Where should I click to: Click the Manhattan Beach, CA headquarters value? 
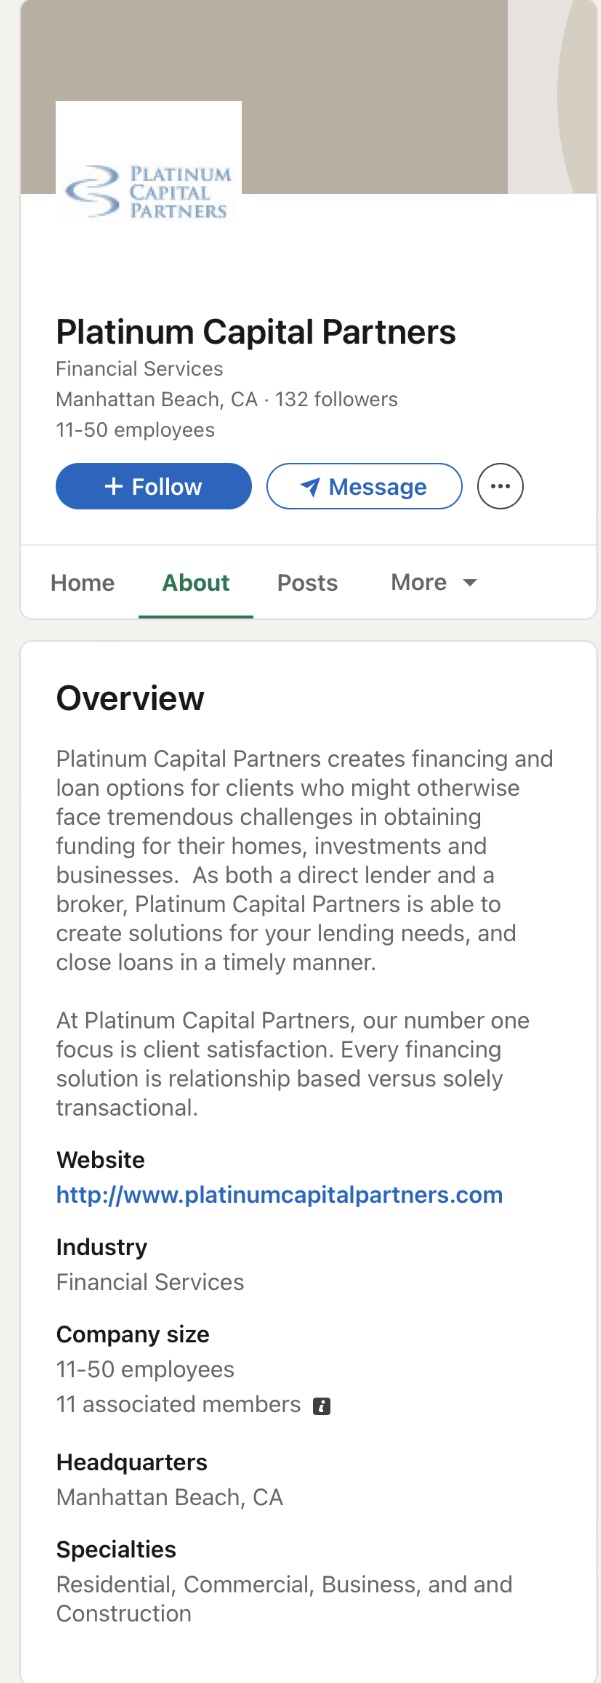169,1497
